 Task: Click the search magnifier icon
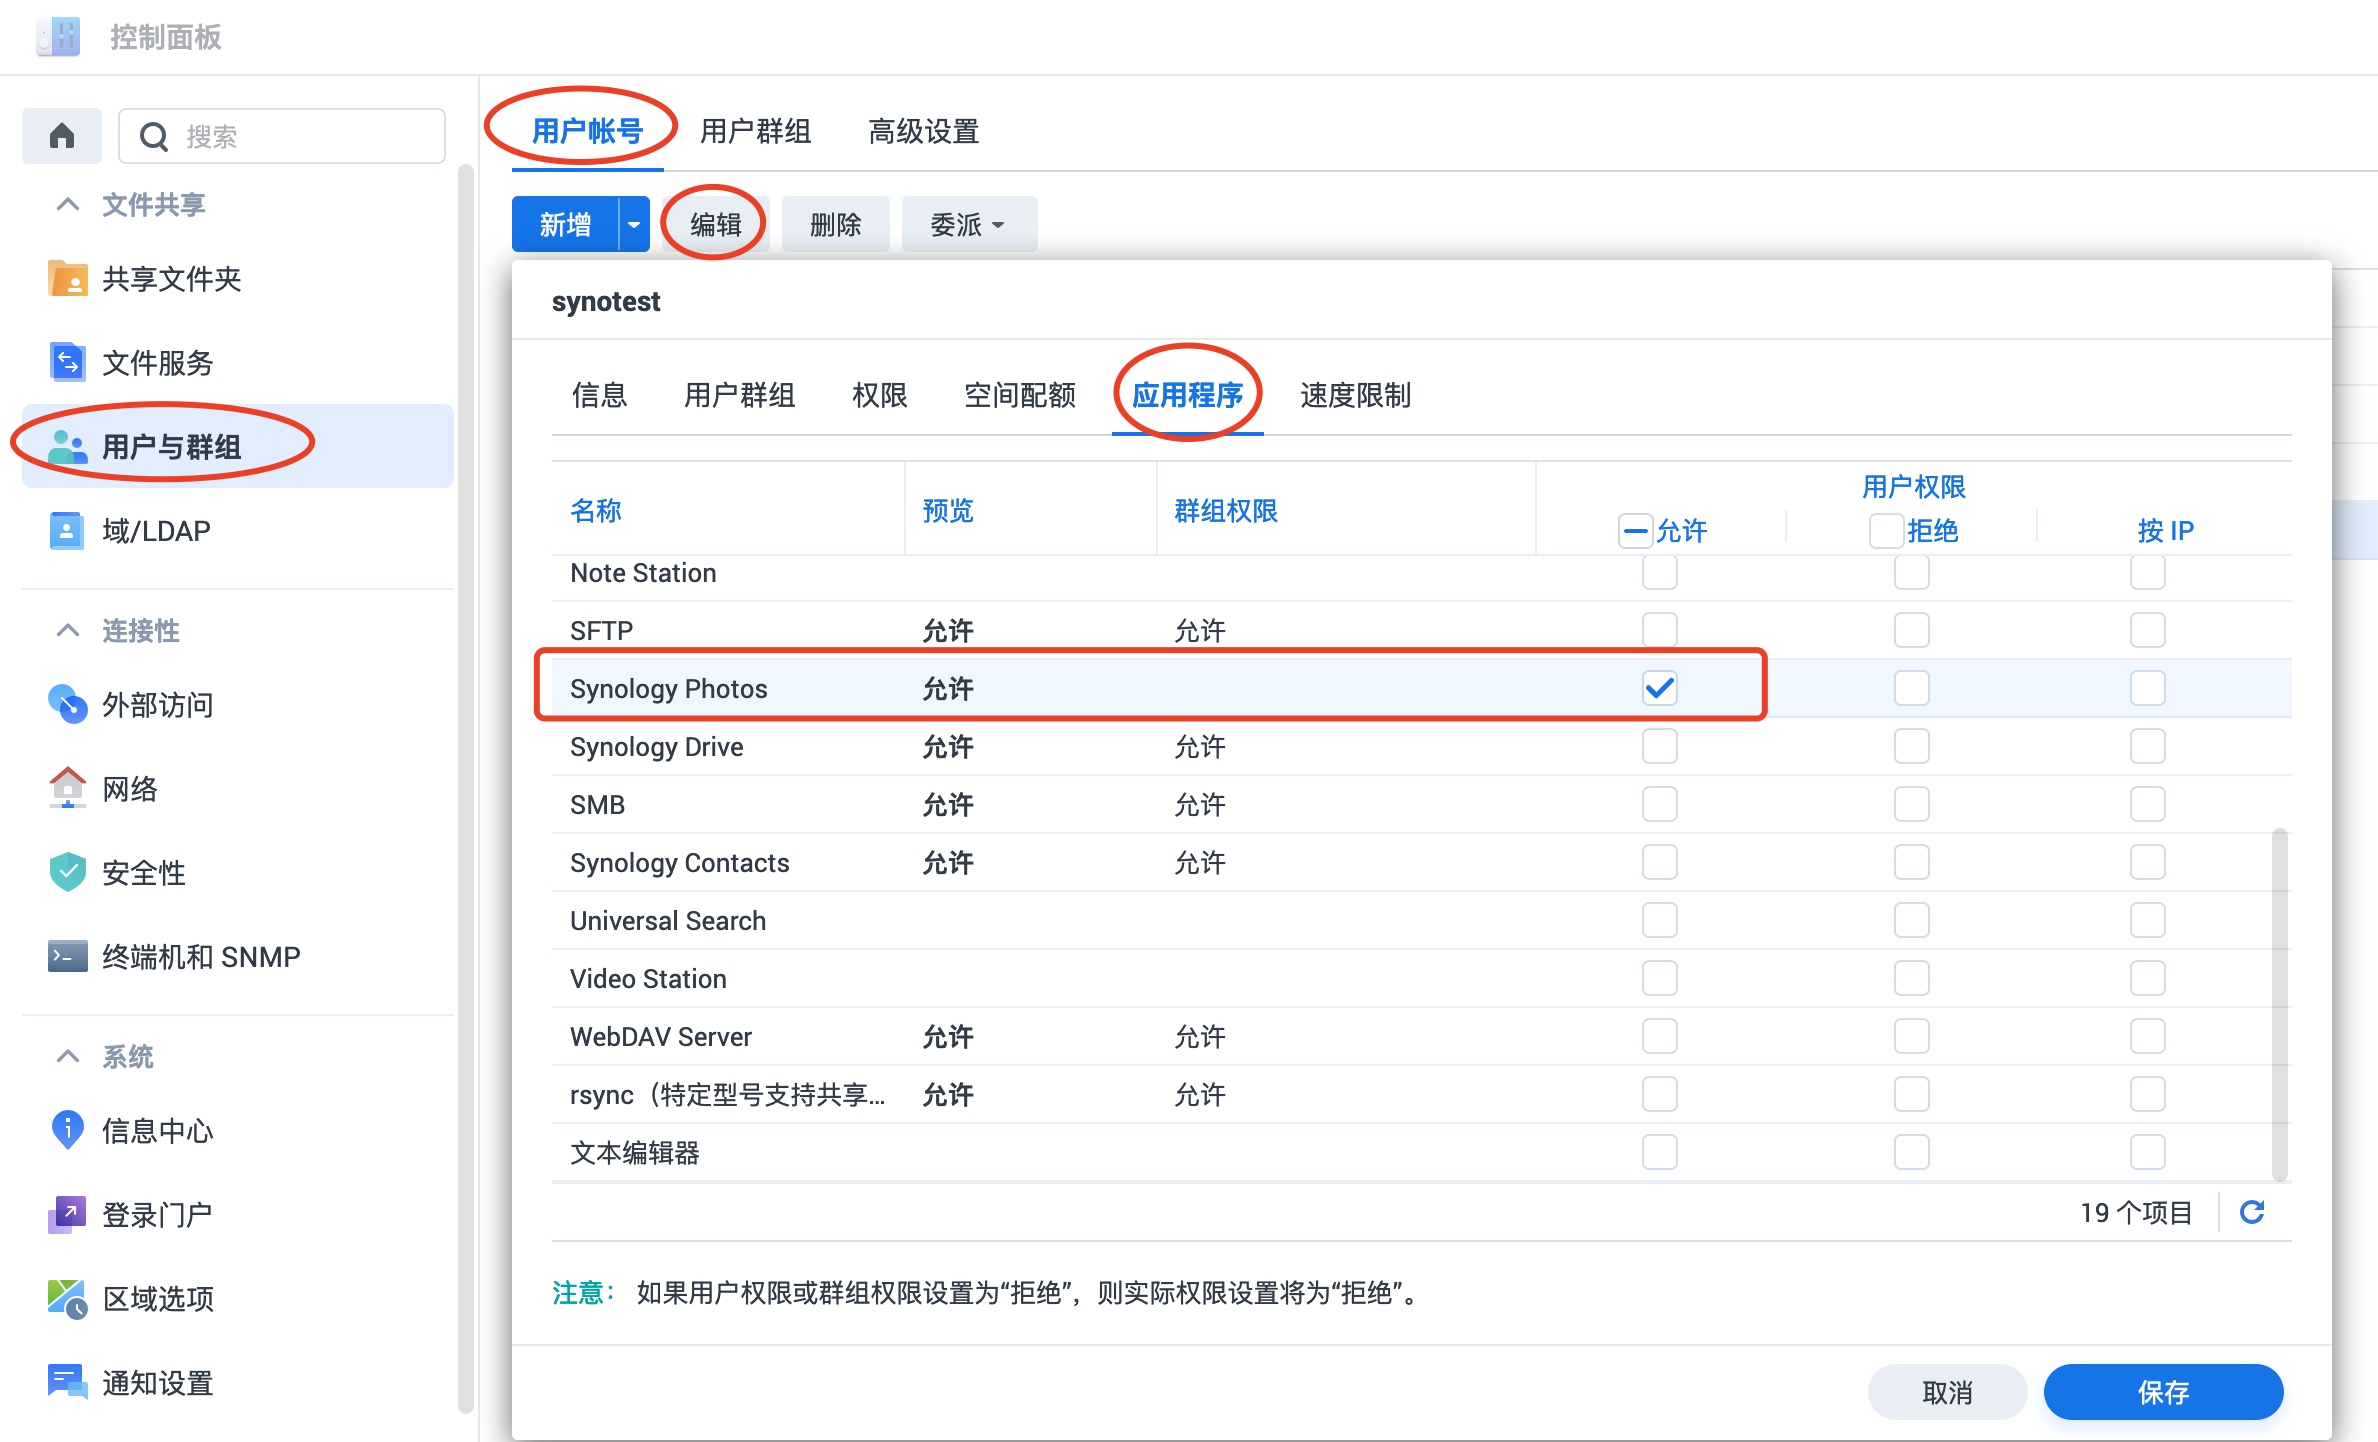click(153, 136)
